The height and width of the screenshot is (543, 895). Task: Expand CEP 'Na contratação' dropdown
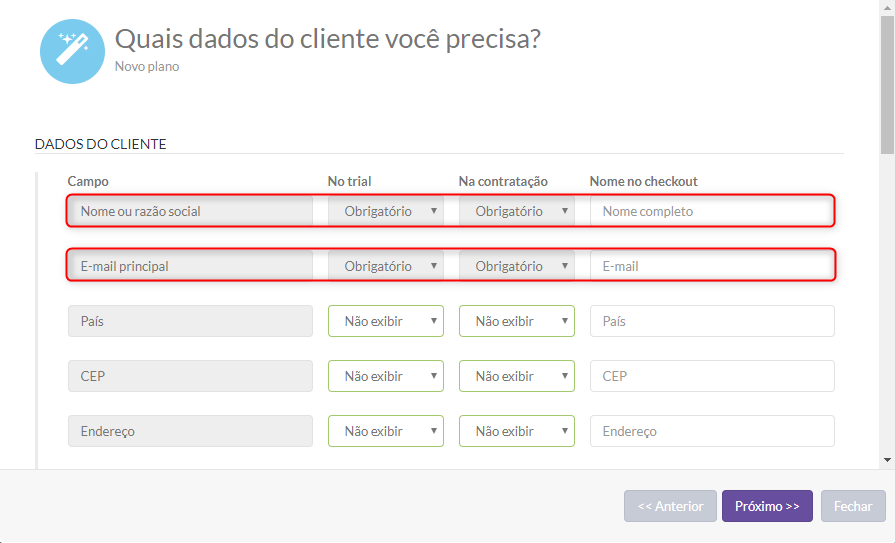(516, 376)
